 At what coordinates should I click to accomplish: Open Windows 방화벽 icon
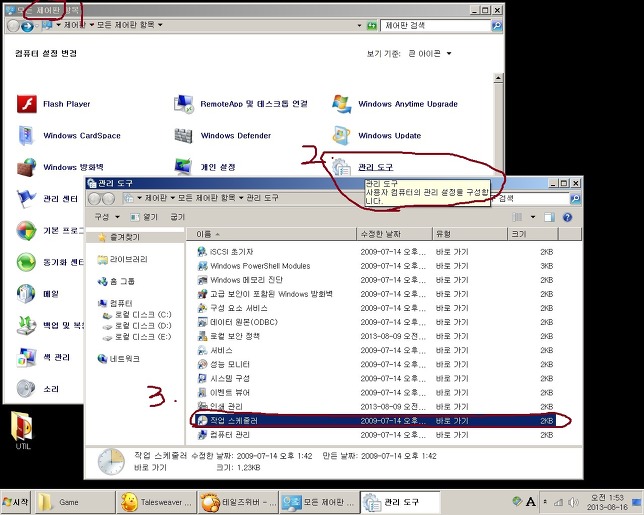(27, 167)
